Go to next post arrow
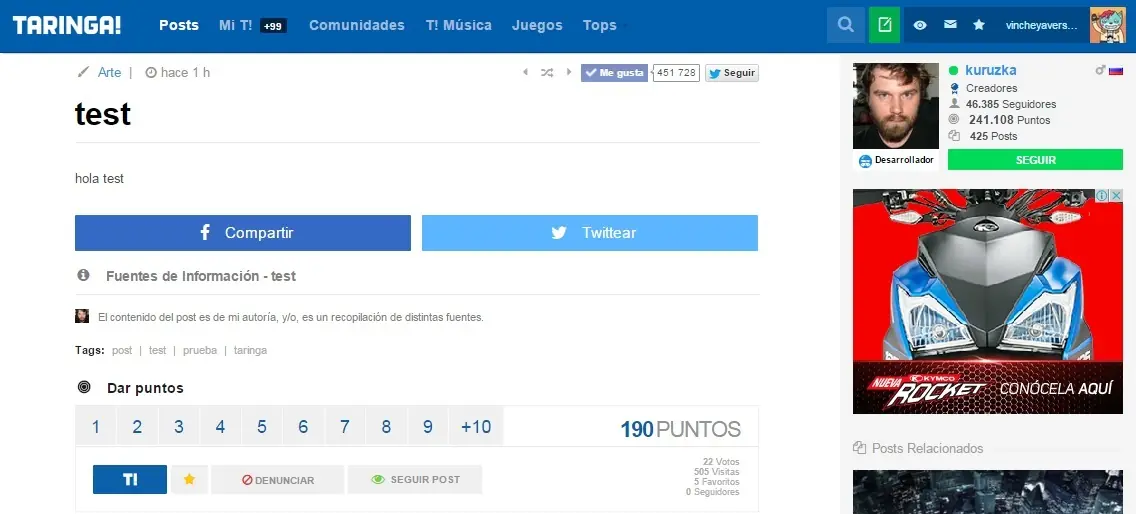1136x514 pixels. click(x=569, y=72)
